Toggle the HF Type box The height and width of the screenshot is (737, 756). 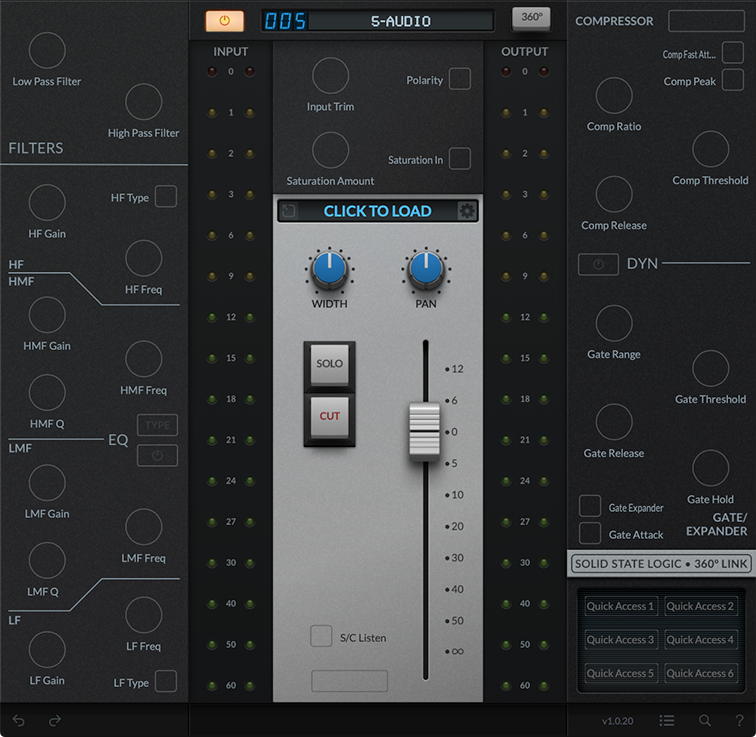166,197
